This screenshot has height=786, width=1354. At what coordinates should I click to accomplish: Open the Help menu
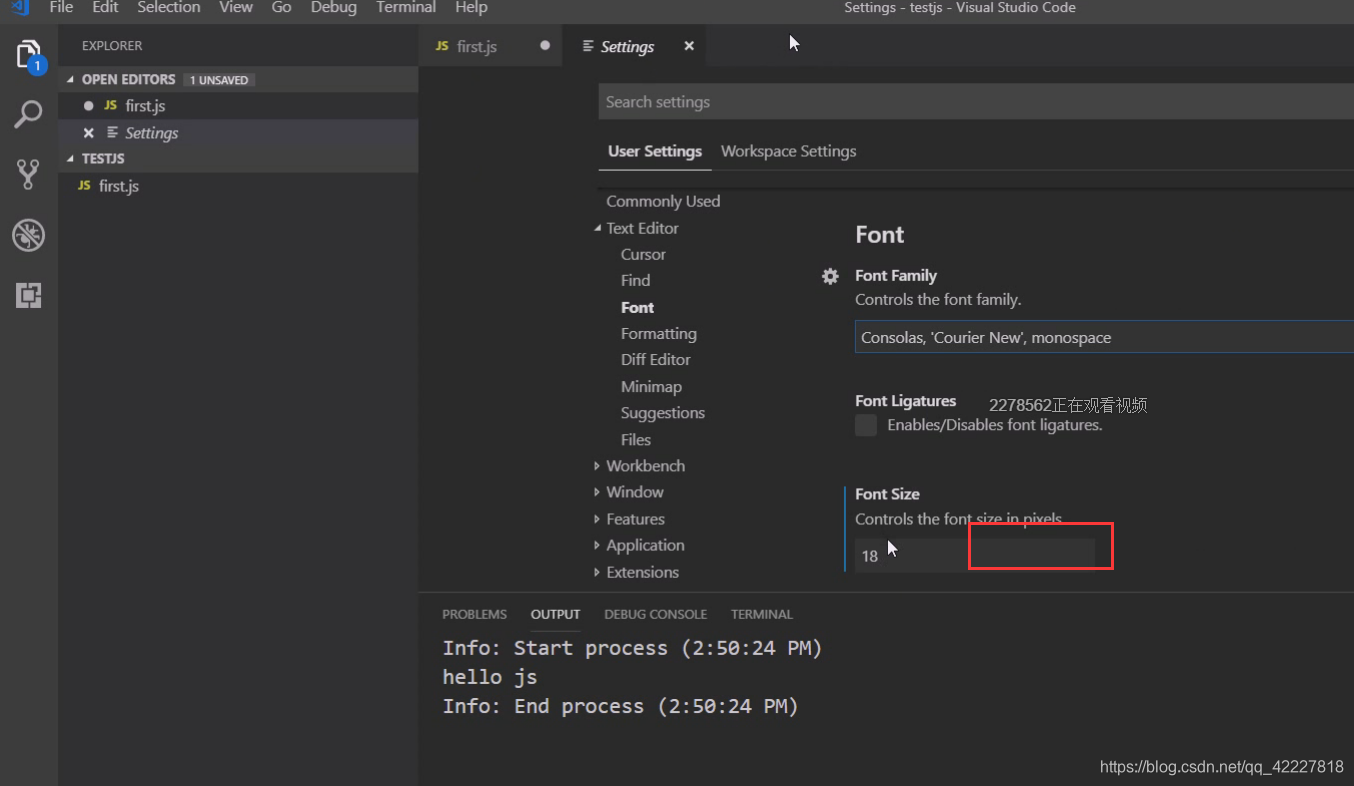pyautogui.click(x=471, y=7)
